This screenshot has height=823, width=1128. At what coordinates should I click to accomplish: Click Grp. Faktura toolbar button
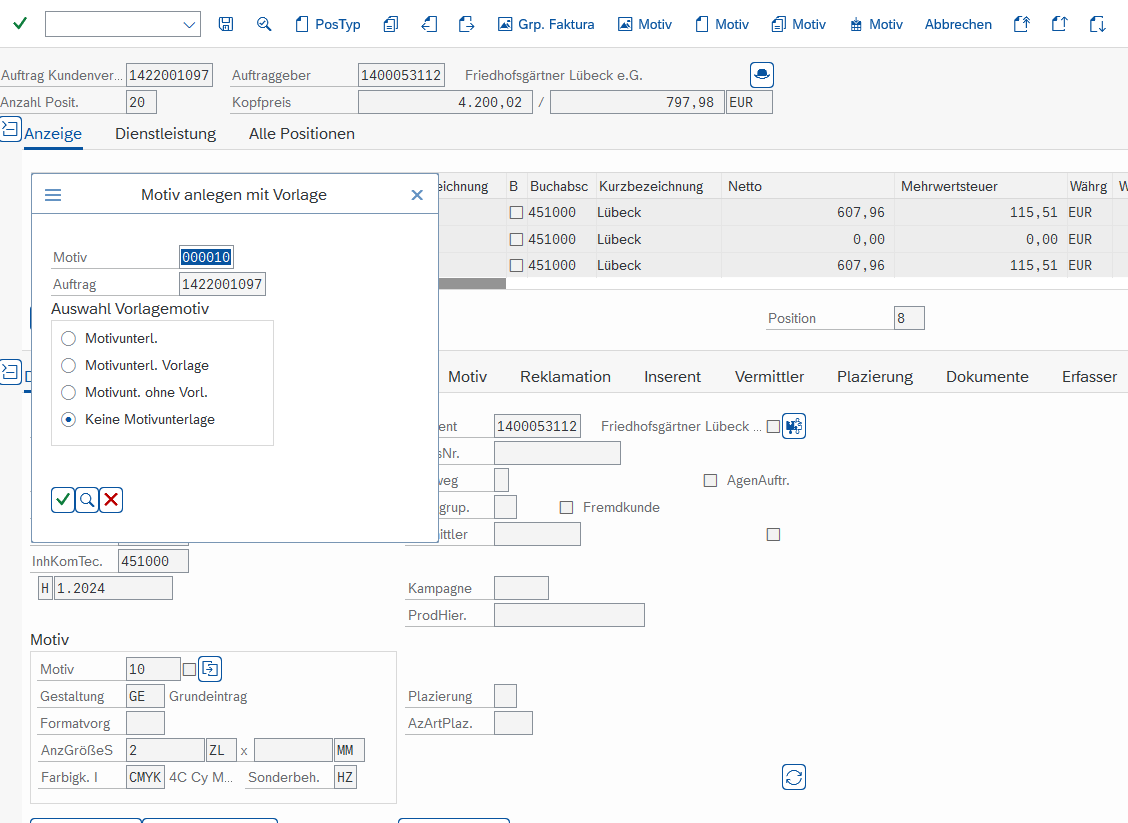546,24
